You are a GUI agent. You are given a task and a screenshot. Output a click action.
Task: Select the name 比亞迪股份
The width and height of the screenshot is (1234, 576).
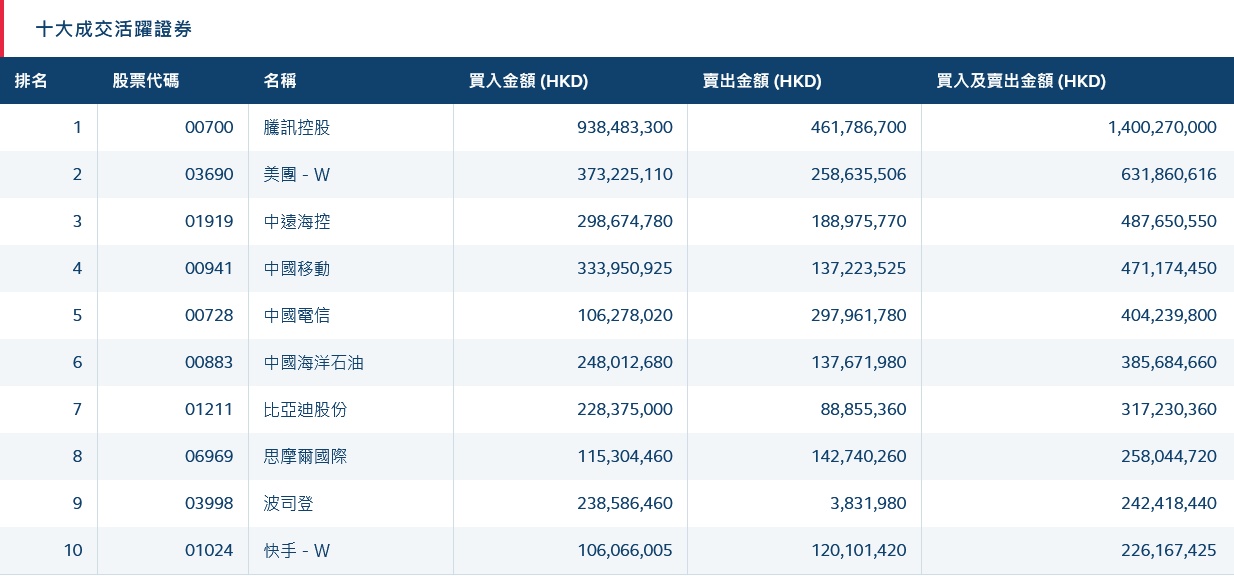pyautogui.click(x=306, y=409)
